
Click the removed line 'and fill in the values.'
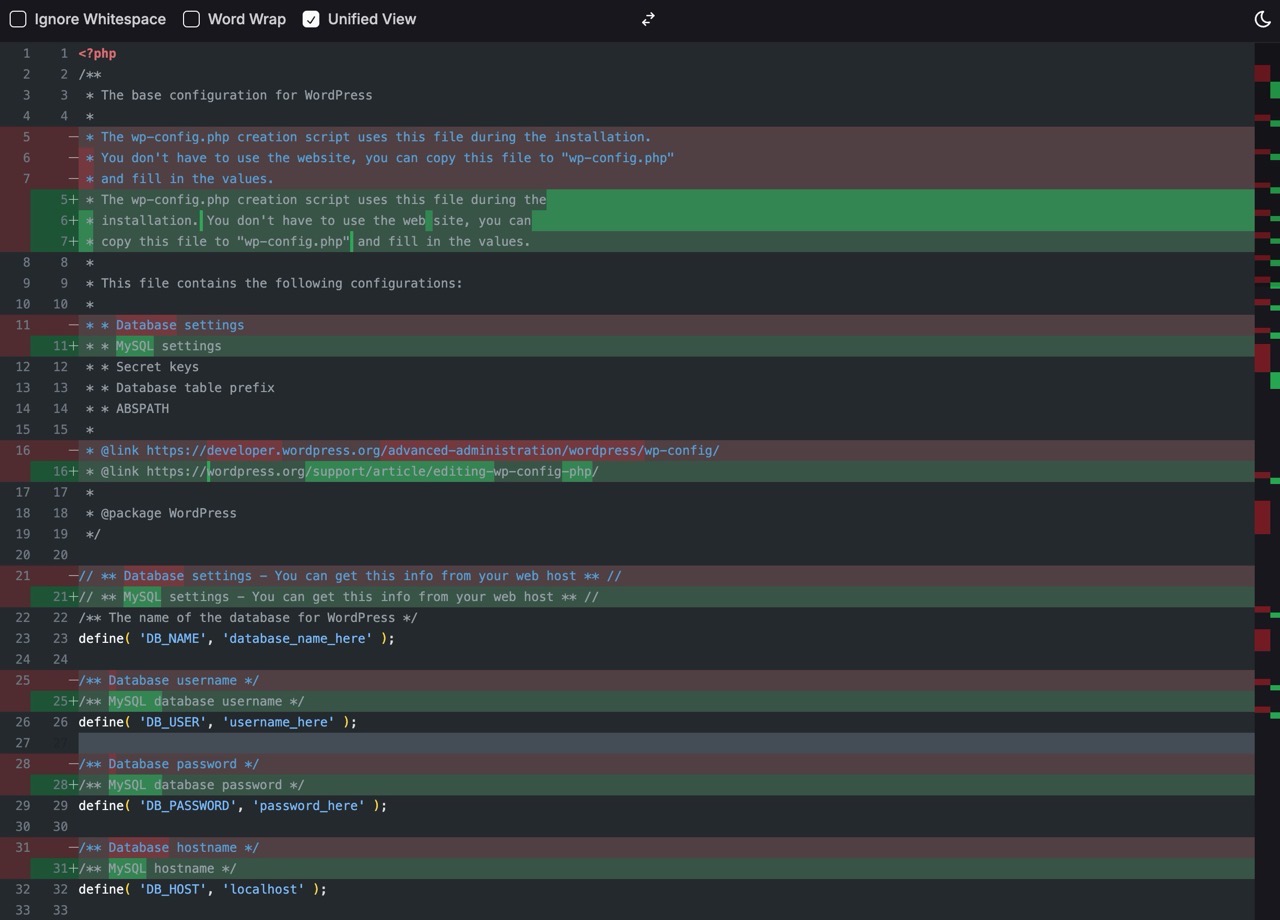coord(627,179)
